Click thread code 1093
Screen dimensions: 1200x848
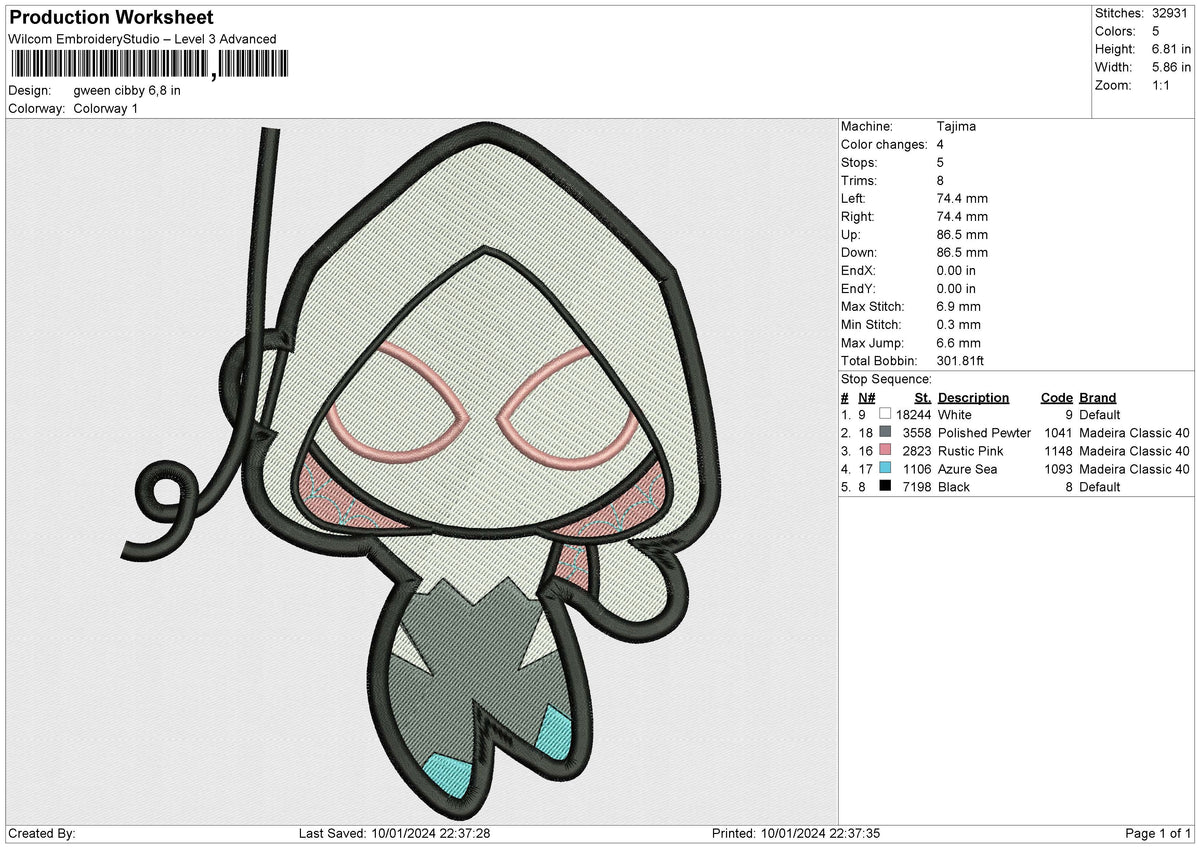click(x=1058, y=469)
